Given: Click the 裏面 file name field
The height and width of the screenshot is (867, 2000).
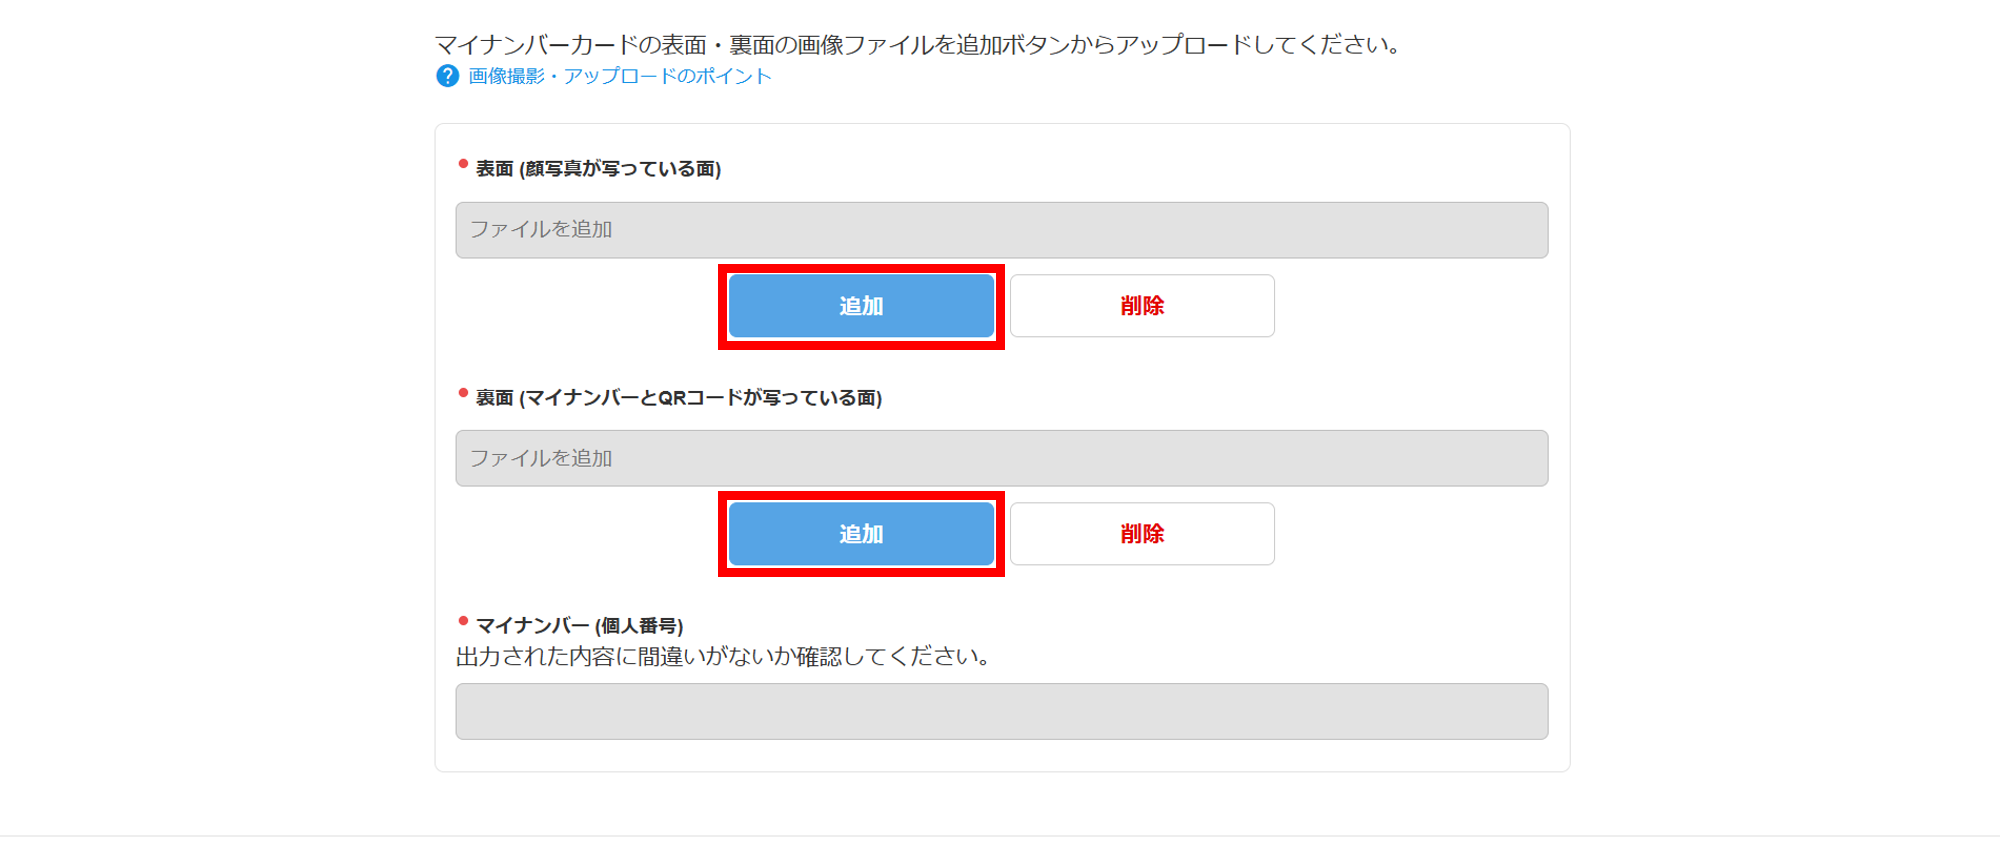Looking at the screenshot, I should (1001, 458).
